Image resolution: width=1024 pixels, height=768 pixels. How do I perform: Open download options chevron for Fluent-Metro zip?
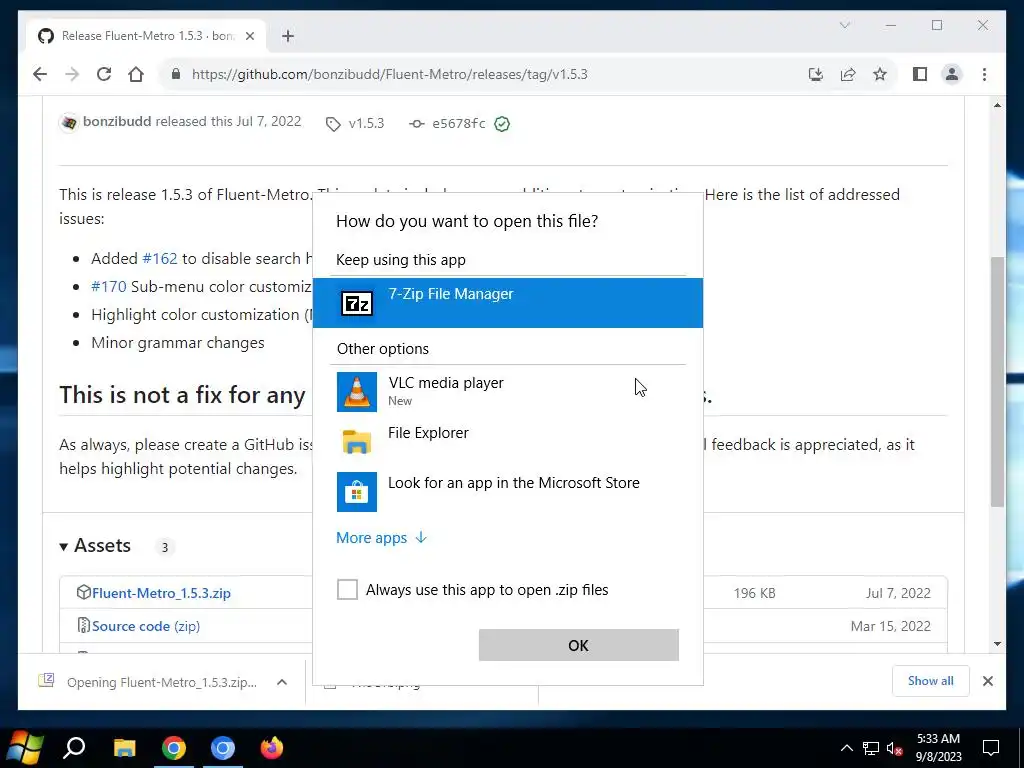(282, 682)
